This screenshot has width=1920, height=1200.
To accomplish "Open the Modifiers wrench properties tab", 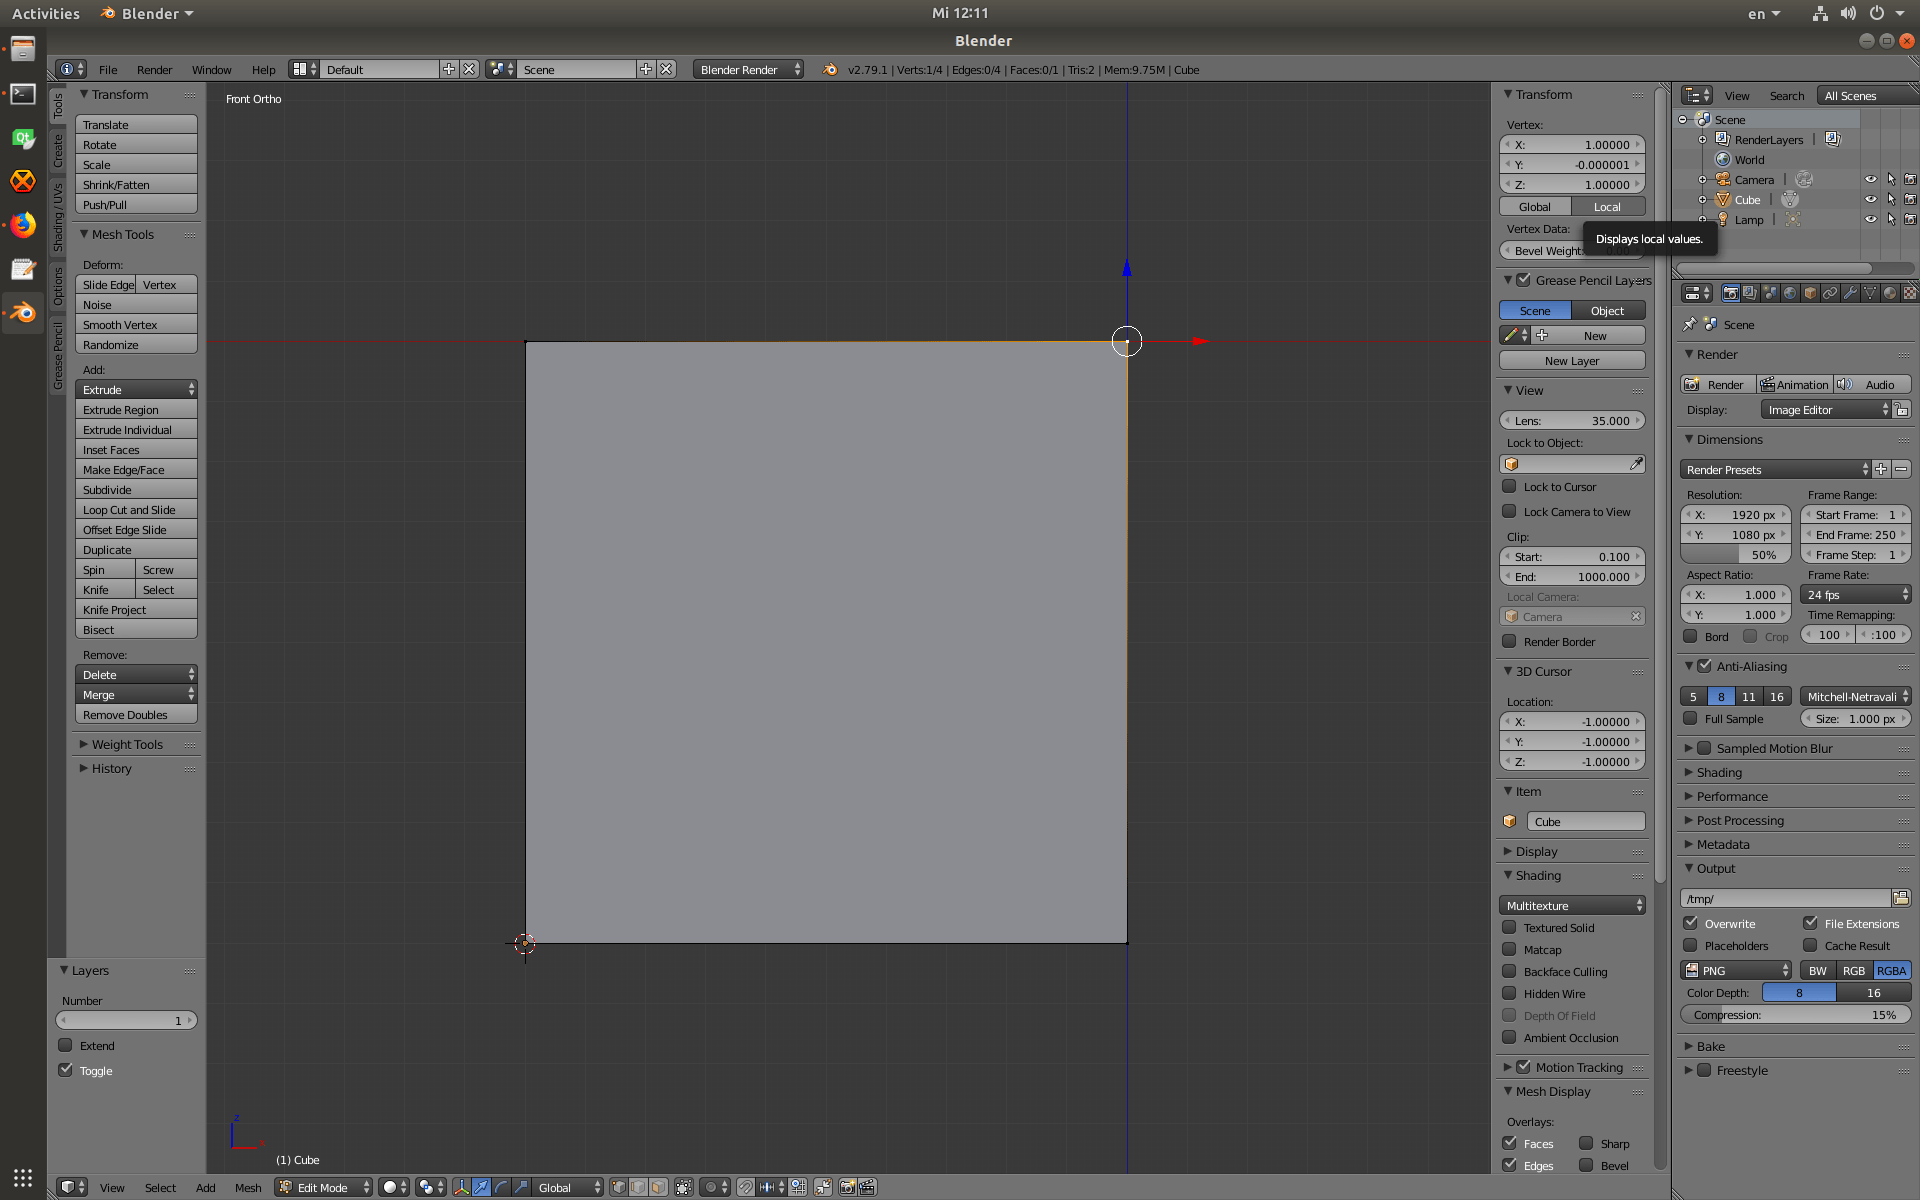I will click(1850, 293).
